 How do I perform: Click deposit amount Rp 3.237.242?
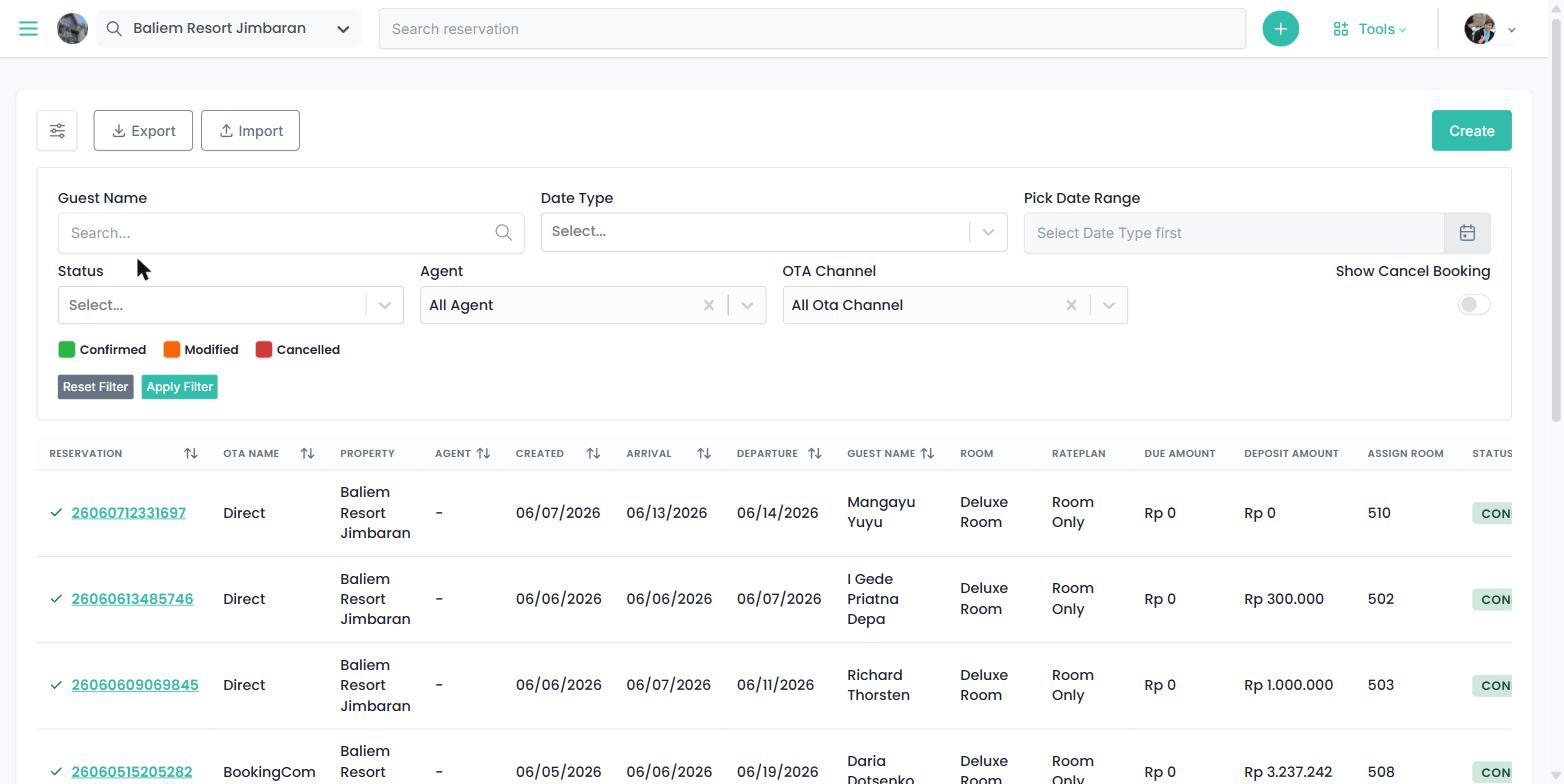1288,772
